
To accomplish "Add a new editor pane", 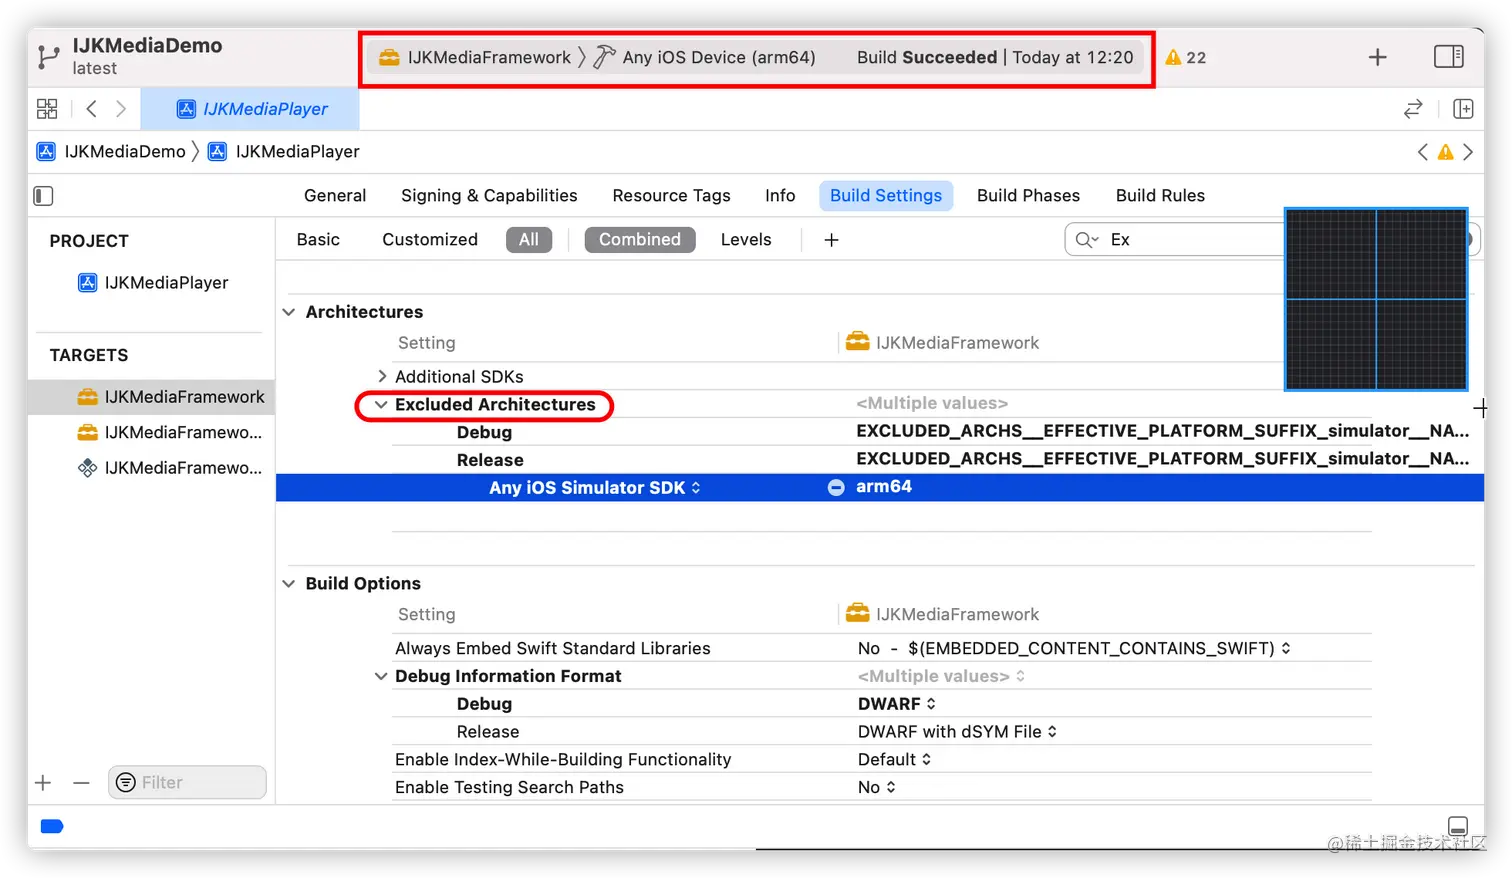I will pos(1463,109).
